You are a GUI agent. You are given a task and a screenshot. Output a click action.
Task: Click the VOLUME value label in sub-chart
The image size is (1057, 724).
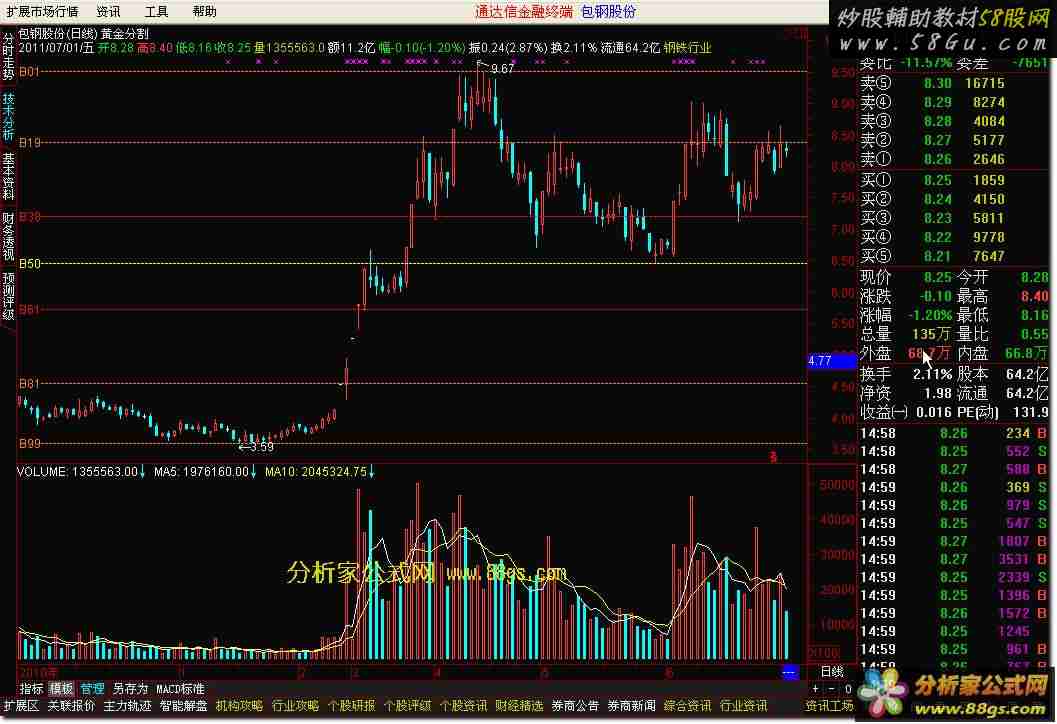[x=81, y=472]
